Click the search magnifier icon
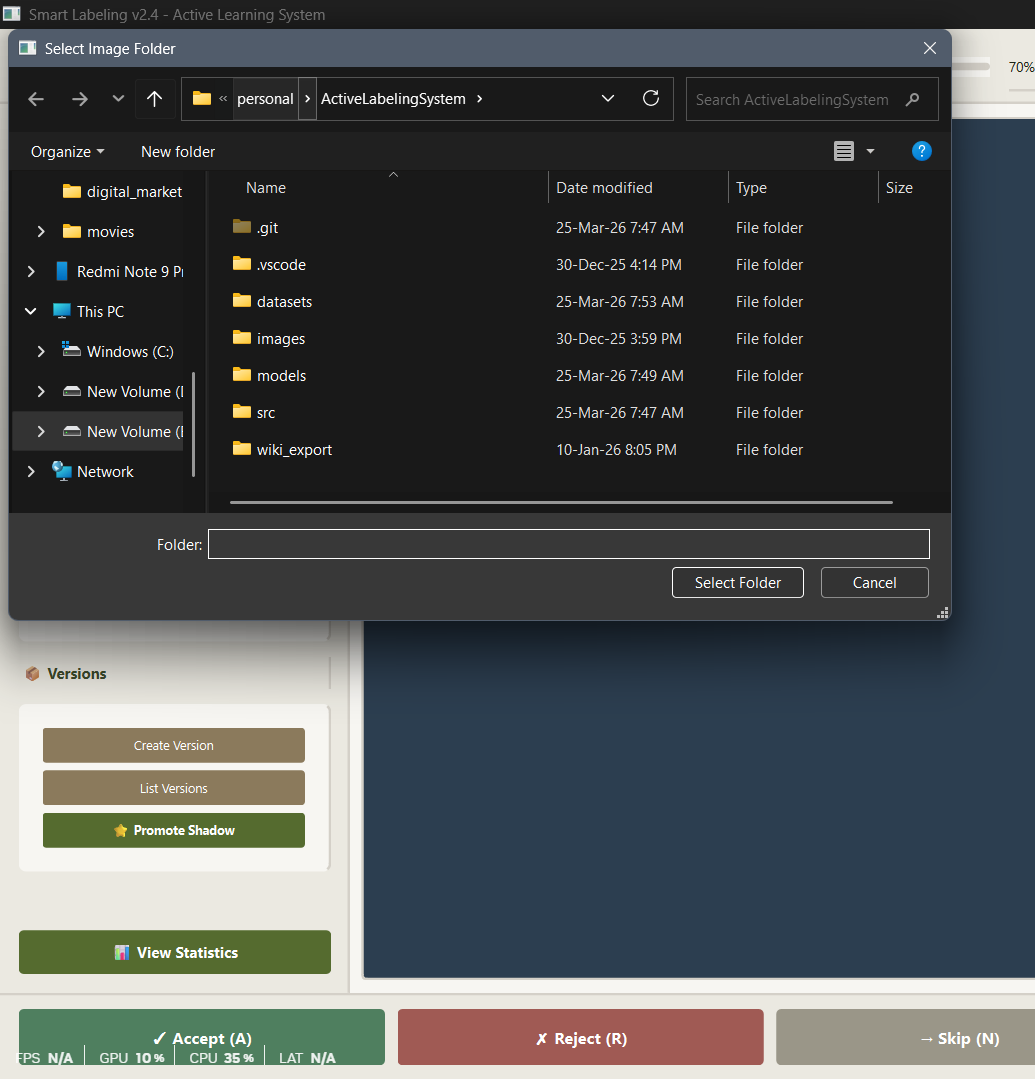This screenshot has height=1079, width=1035. pos(913,100)
